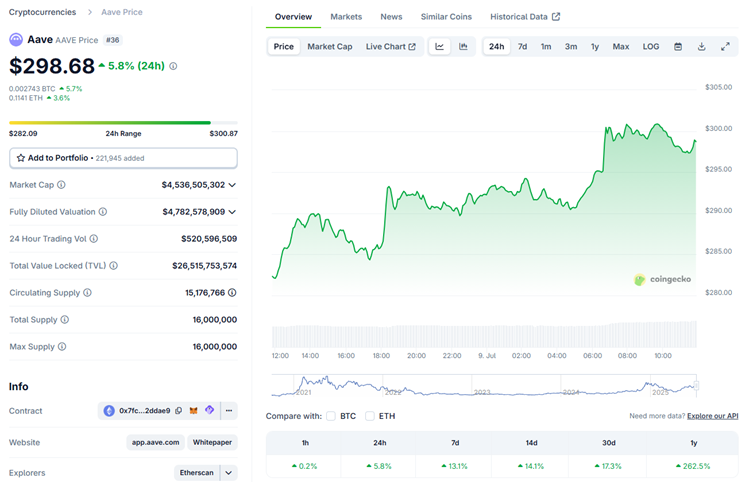Image resolution: width=753 pixels, height=482 pixels.
Task: Copy the contract address 0x7fc...2ddae9
Action: click(x=179, y=410)
